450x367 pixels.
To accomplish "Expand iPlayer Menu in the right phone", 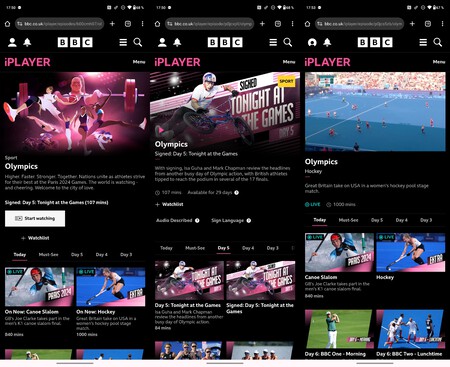I will tap(439, 62).
